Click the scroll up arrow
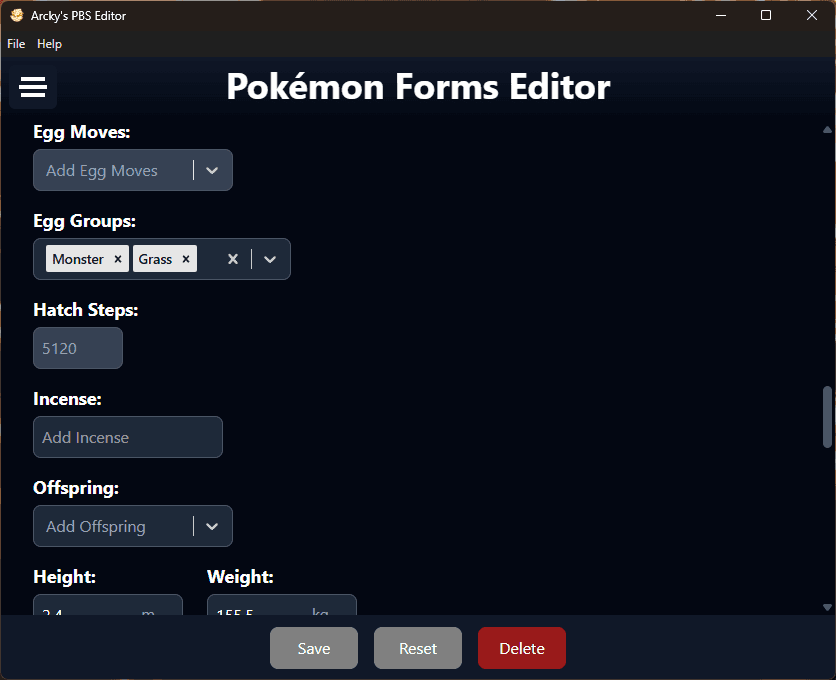Image resolution: width=836 pixels, height=680 pixels. click(x=827, y=130)
